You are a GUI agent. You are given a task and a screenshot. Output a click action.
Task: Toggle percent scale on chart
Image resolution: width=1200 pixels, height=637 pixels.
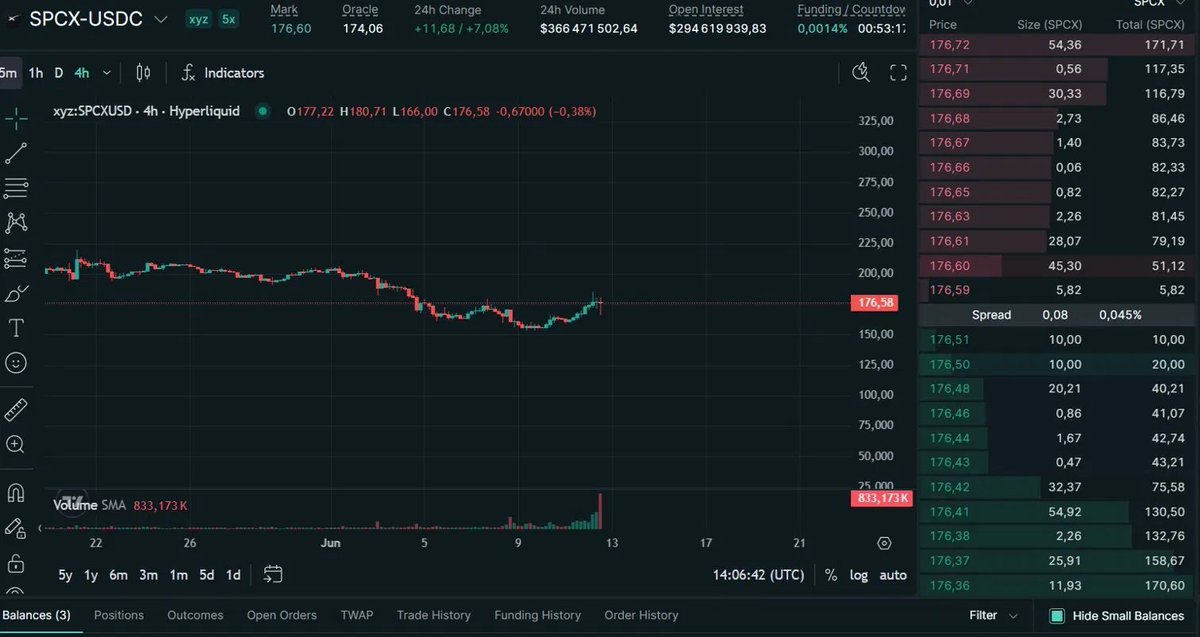click(831, 575)
